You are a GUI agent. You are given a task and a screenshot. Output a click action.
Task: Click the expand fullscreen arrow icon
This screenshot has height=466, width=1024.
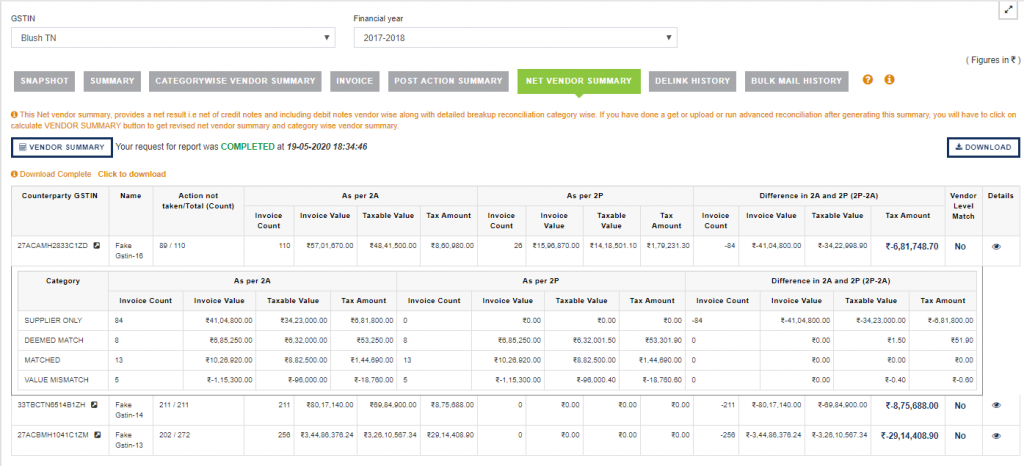1008,11
